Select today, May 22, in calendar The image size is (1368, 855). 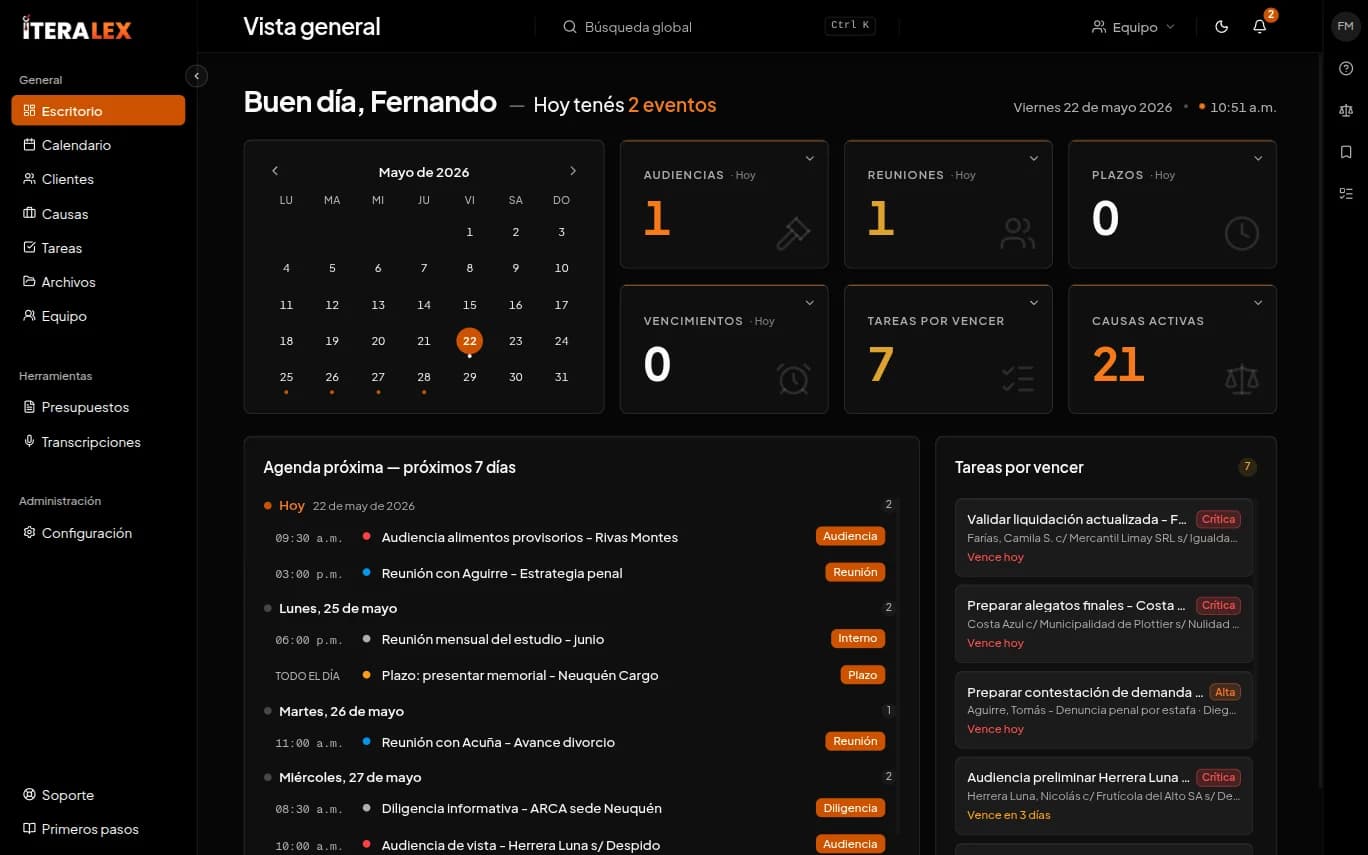[x=469, y=341]
